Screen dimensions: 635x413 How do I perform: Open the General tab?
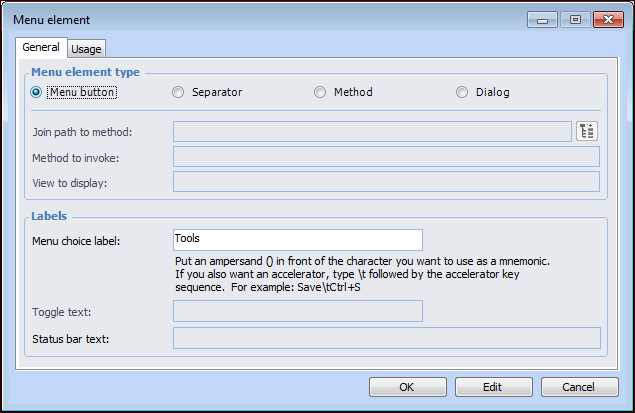pos(41,47)
